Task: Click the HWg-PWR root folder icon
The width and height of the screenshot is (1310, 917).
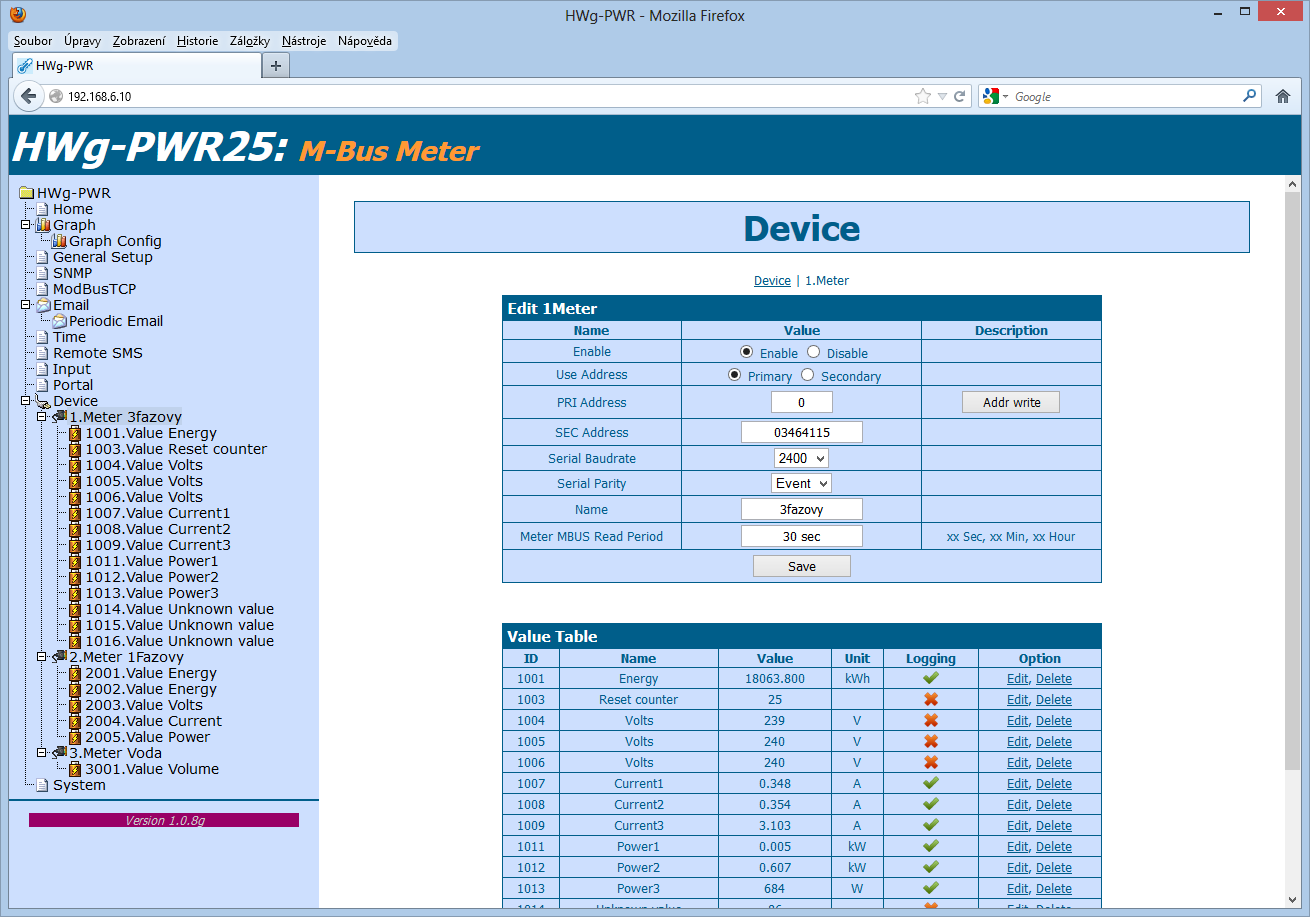Action: pyautogui.click(x=26, y=193)
